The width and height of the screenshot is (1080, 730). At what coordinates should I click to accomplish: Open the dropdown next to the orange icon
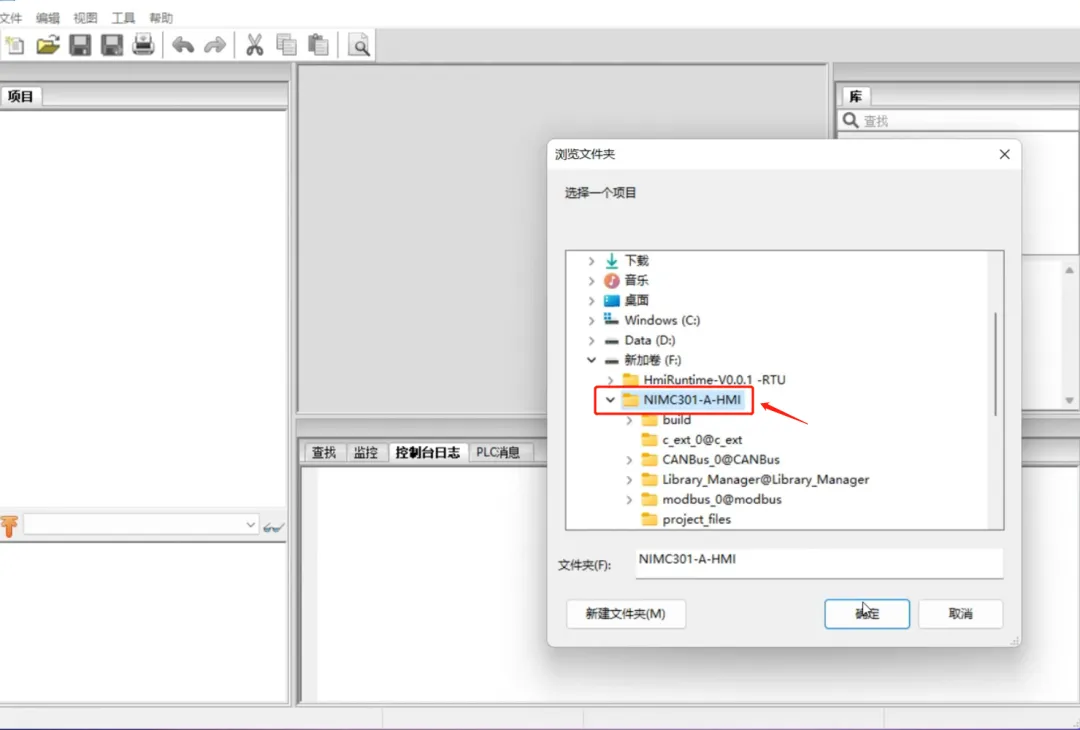point(249,525)
